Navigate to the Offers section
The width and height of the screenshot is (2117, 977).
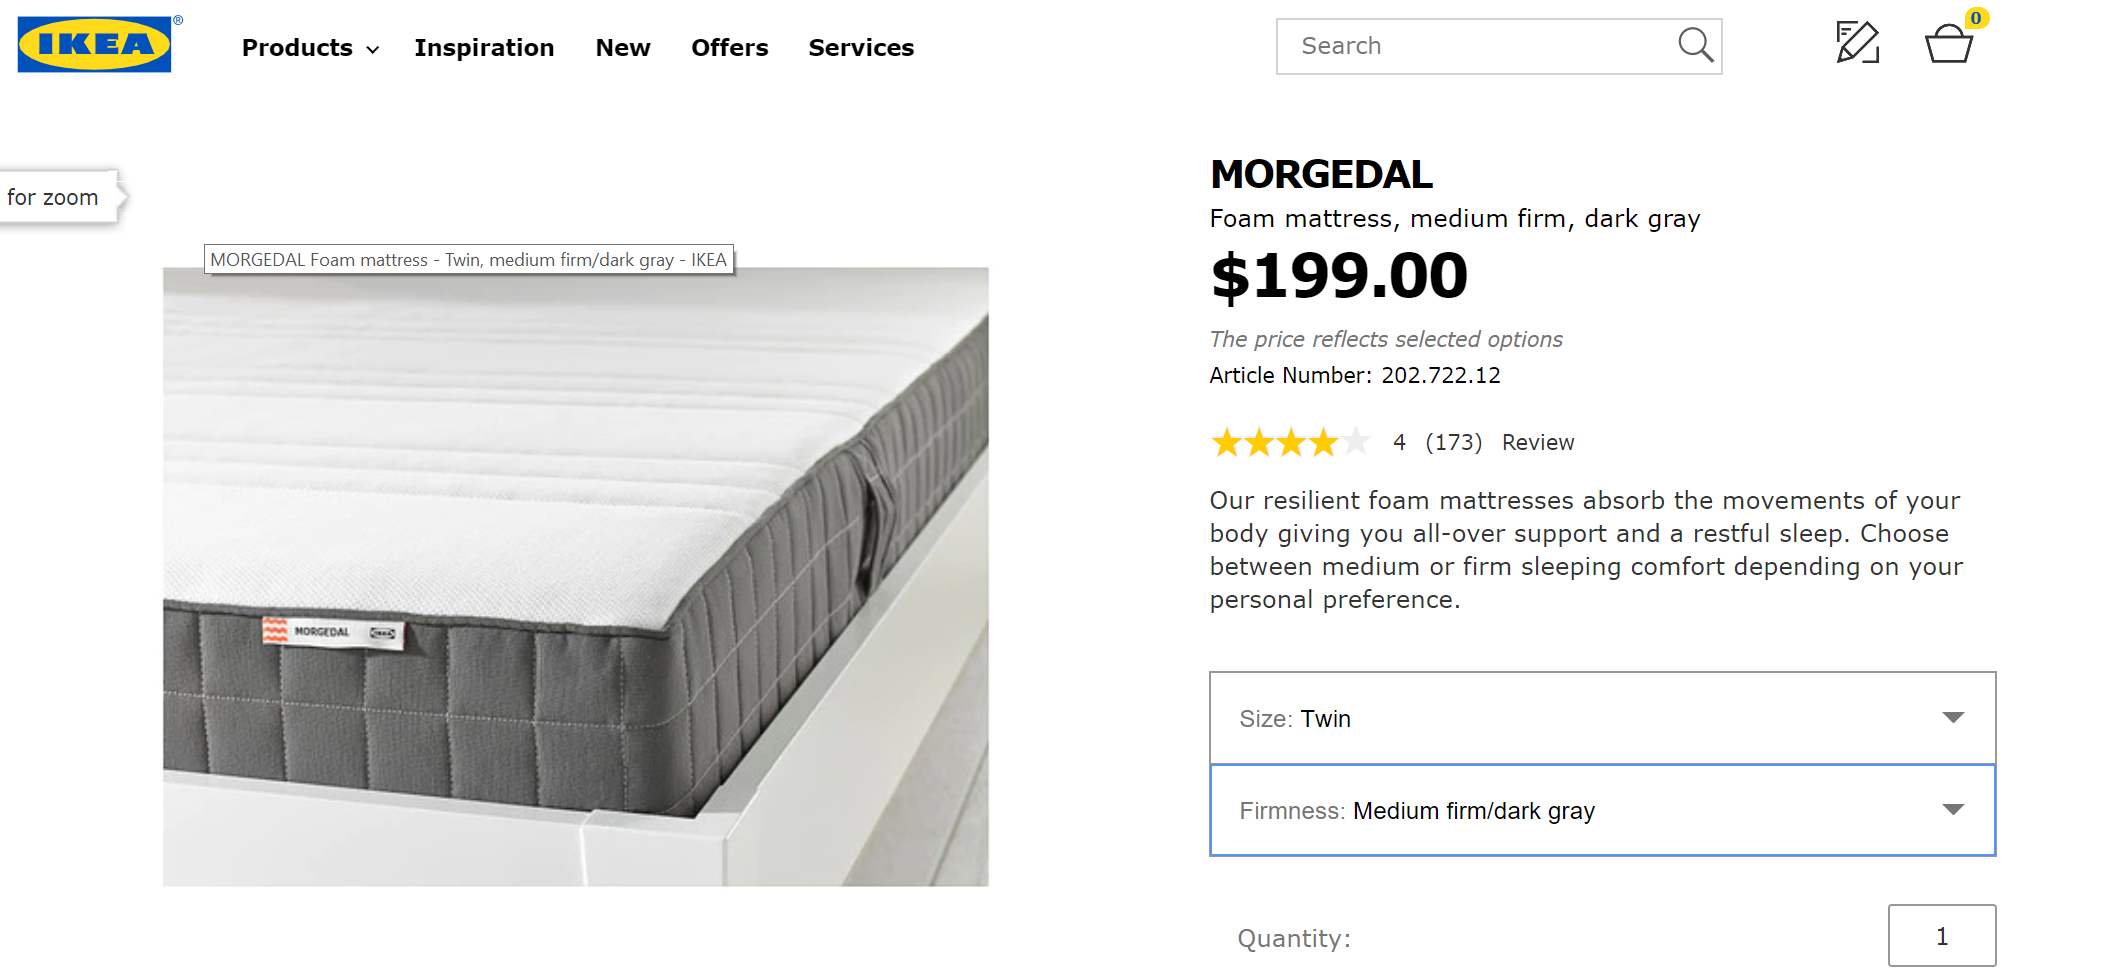[729, 48]
